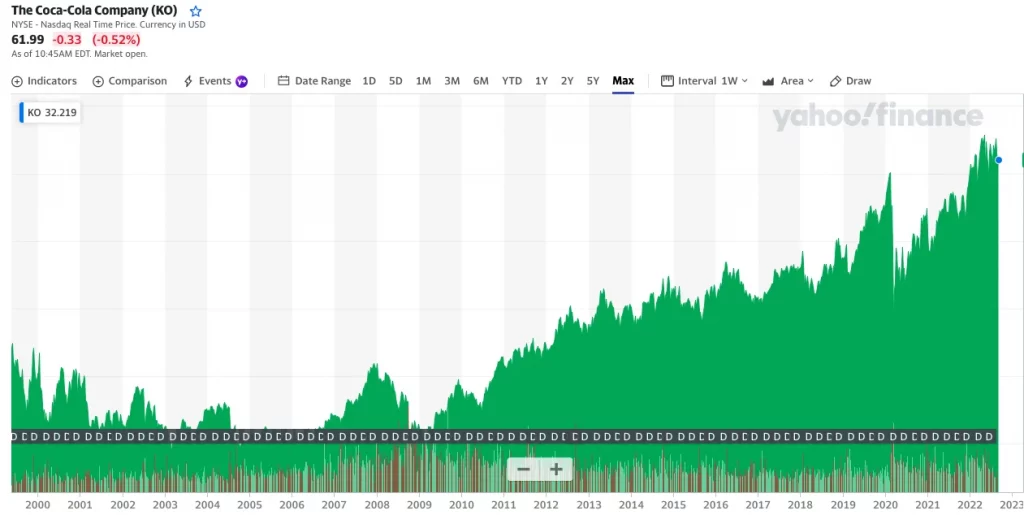The width and height of the screenshot is (1024, 515).
Task: Click the 1Y range button
Action: 541,81
